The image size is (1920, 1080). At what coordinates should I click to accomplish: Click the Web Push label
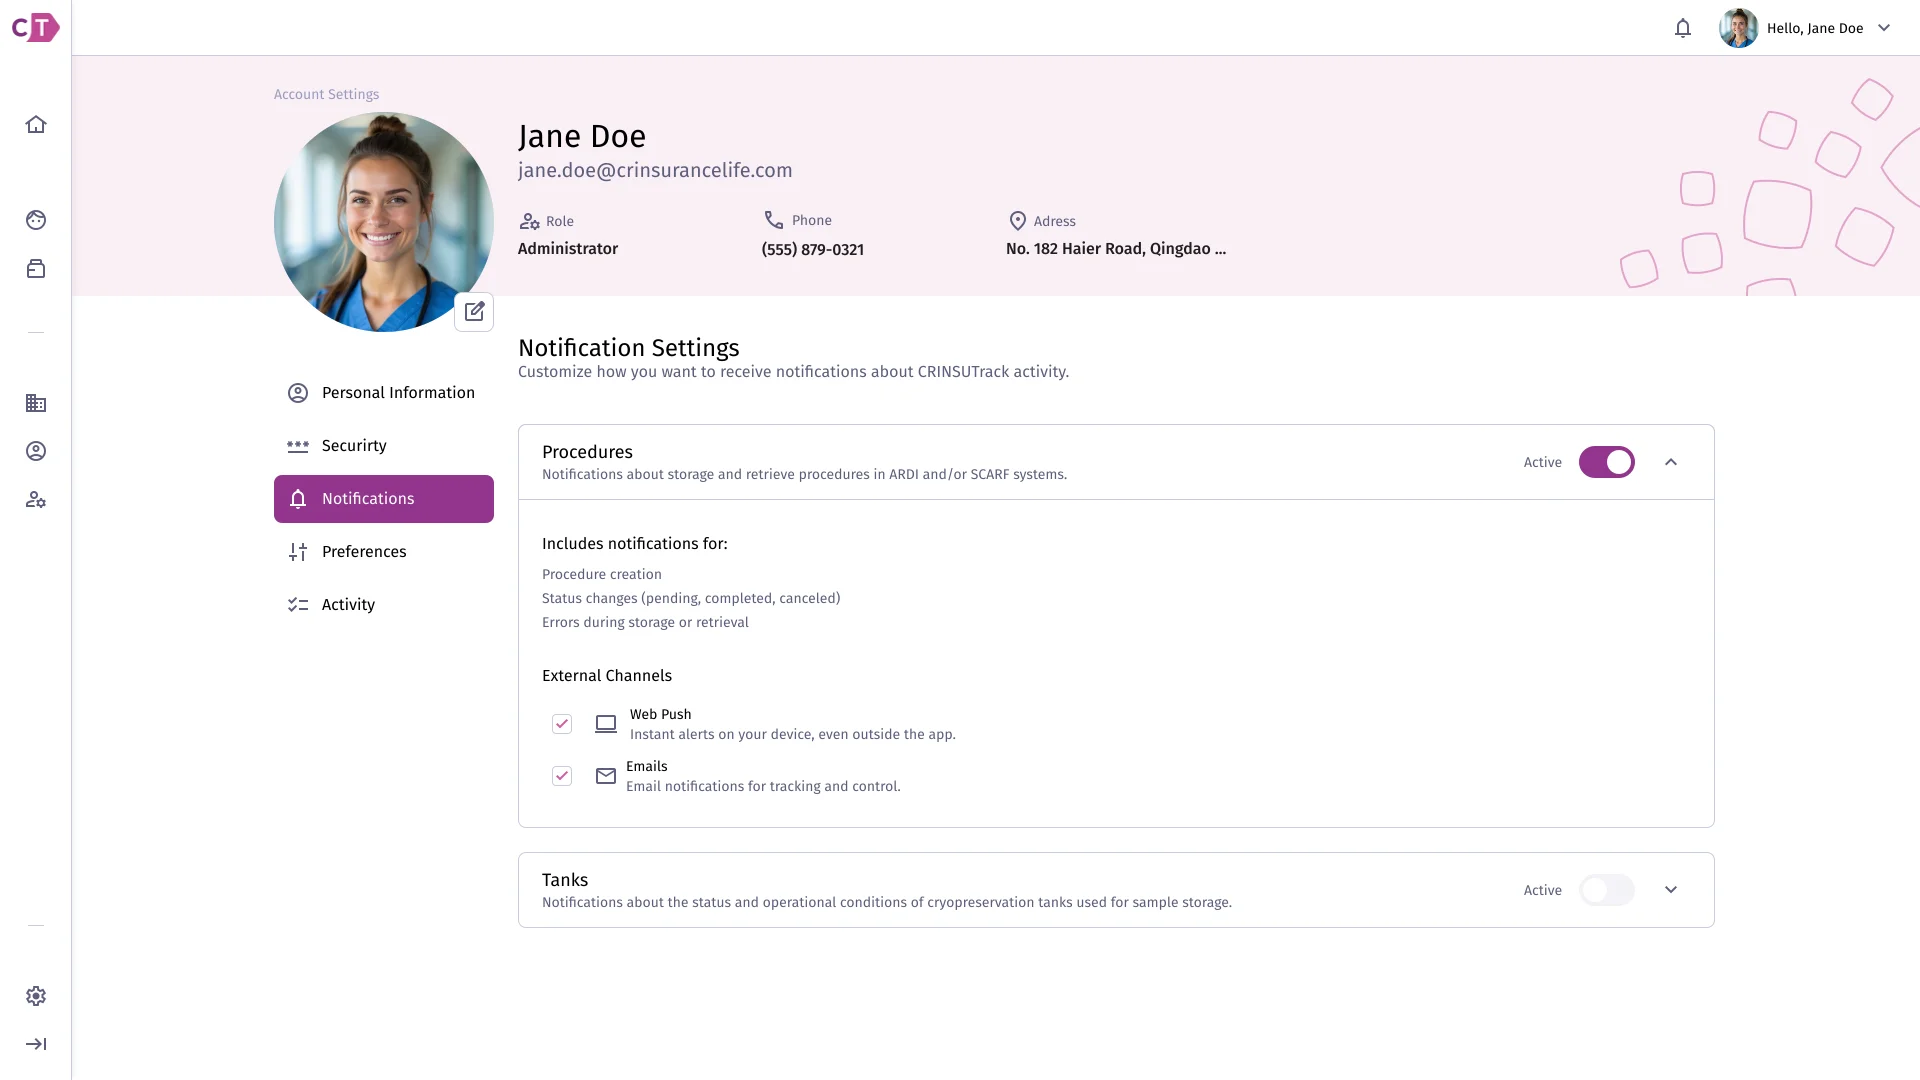coord(660,714)
